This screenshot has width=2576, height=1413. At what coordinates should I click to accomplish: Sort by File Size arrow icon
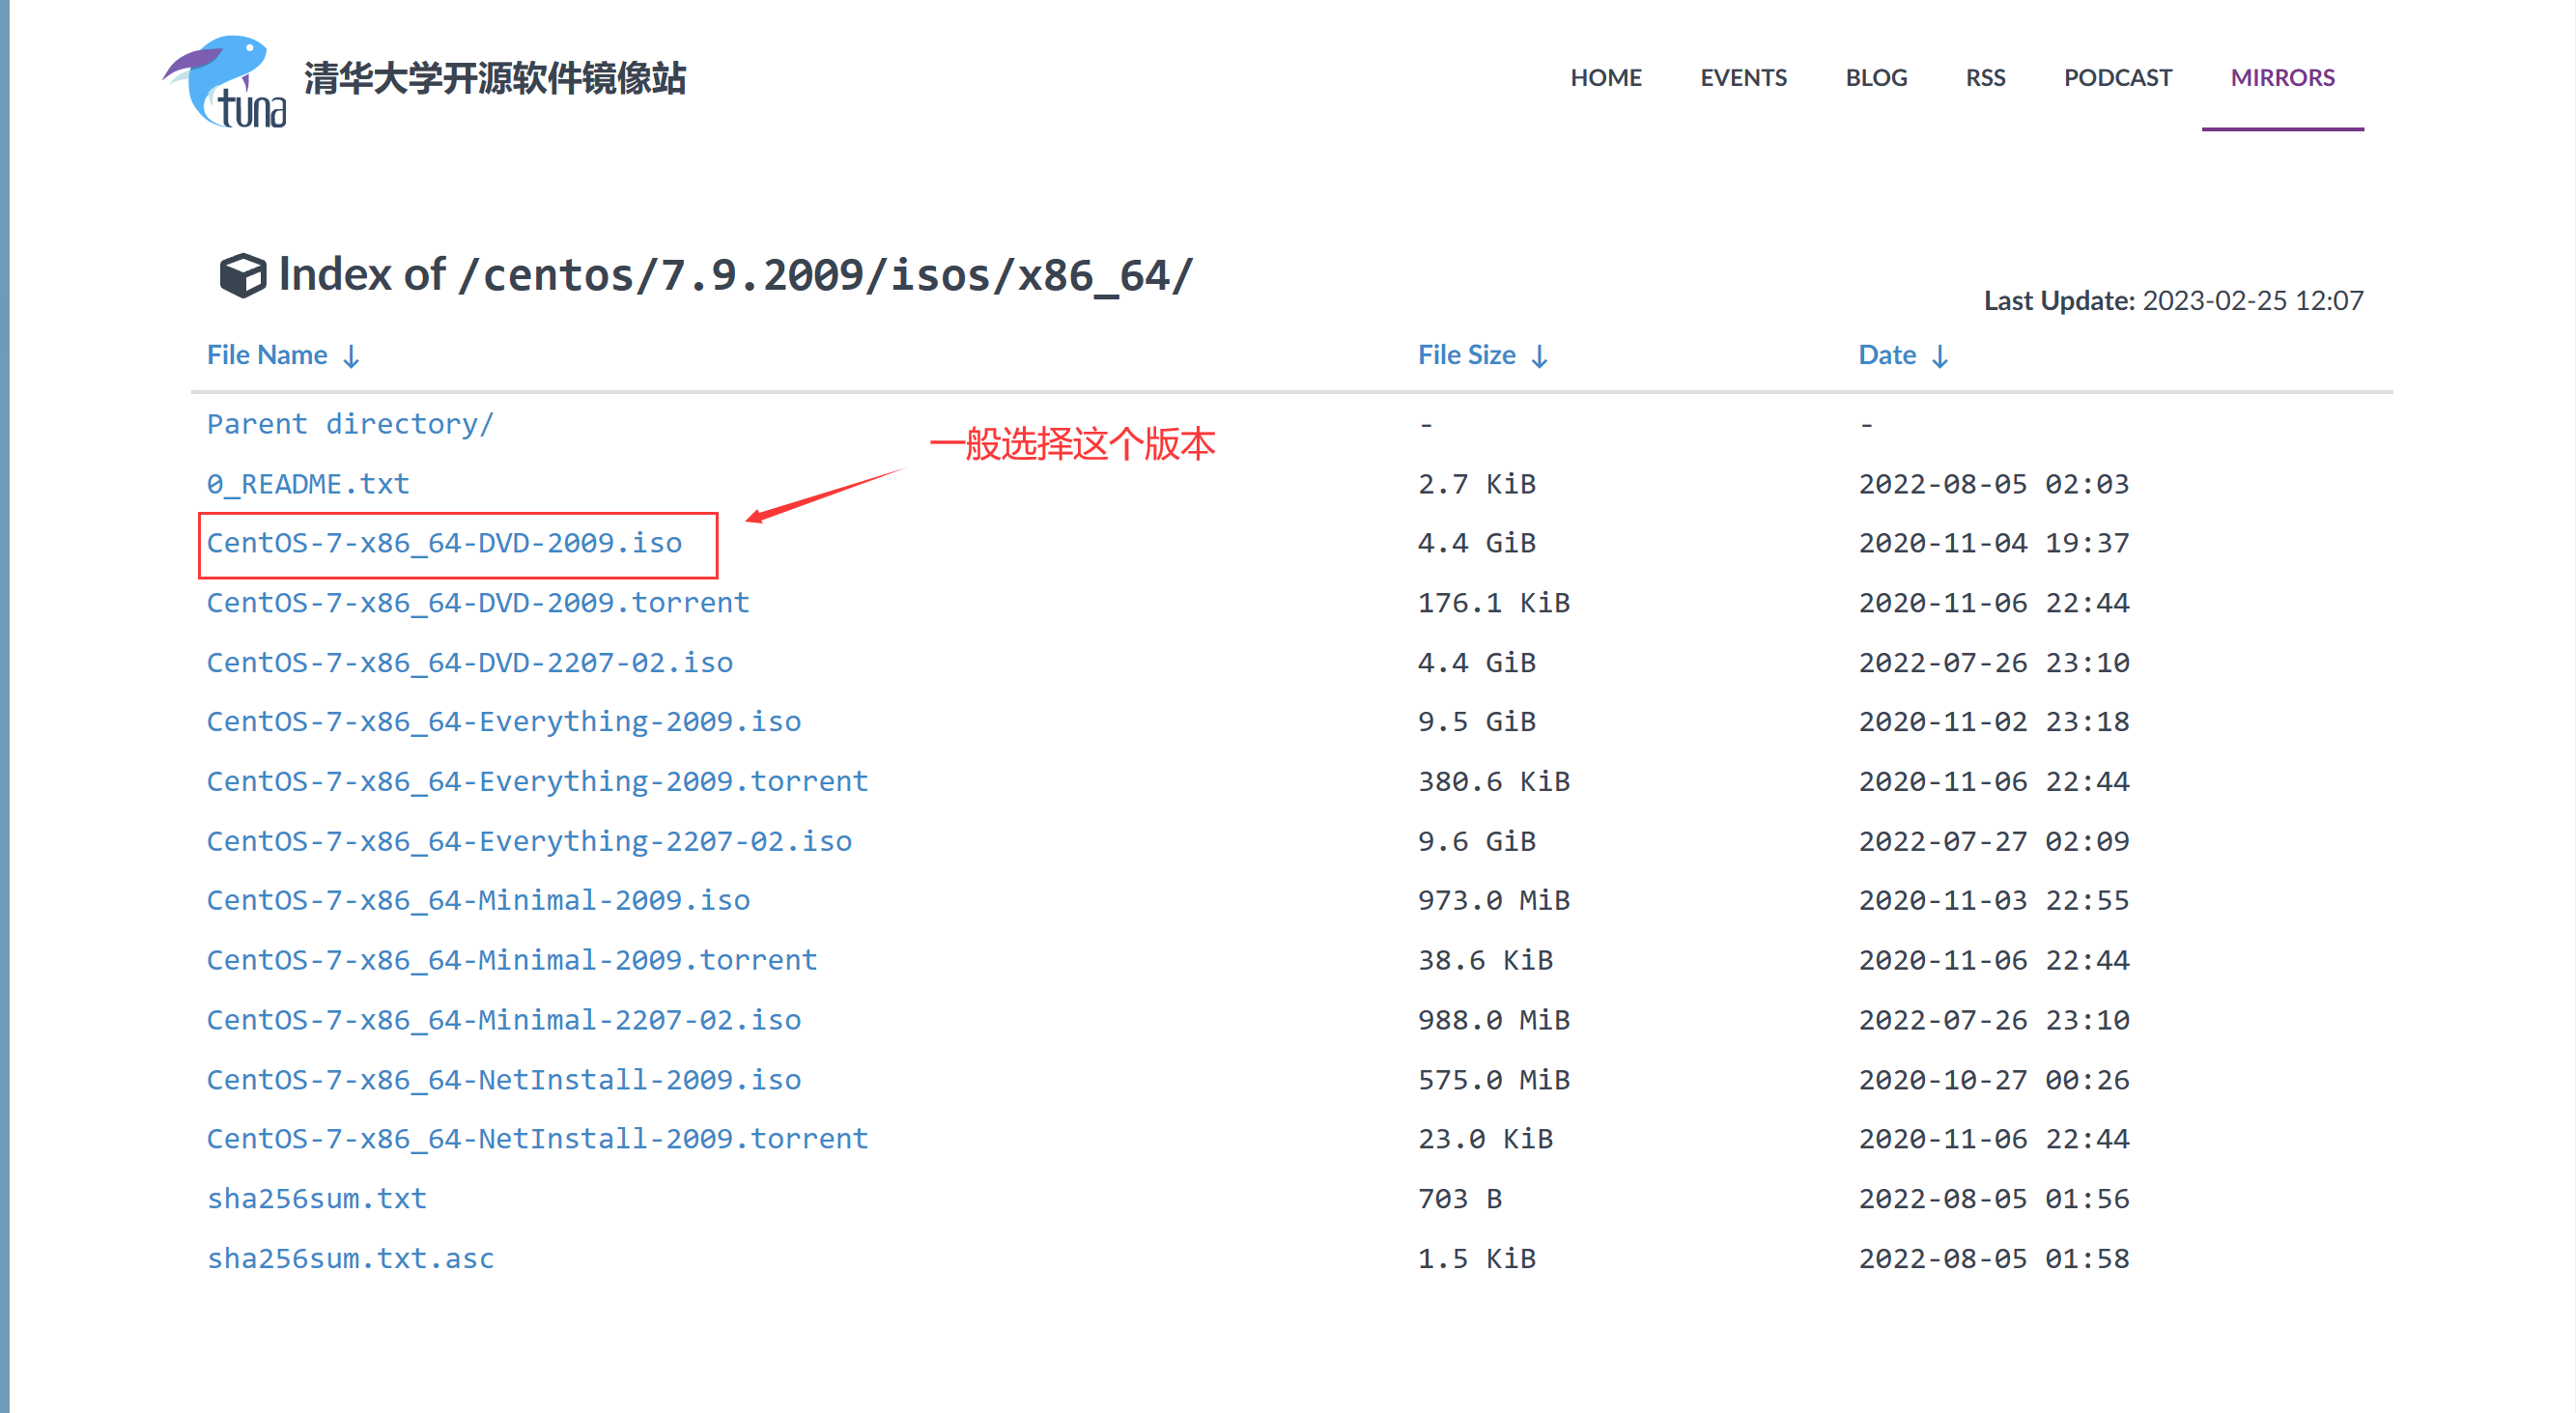click(x=1540, y=356)
